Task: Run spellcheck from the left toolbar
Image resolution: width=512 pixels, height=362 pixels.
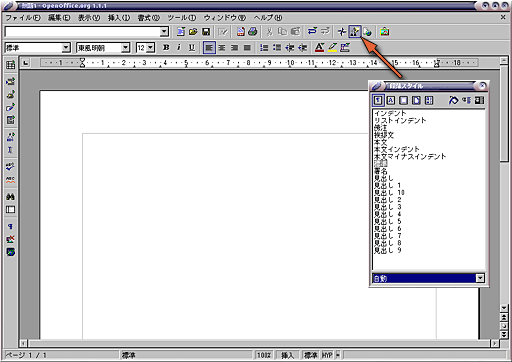Action: (x=10, y=166)
